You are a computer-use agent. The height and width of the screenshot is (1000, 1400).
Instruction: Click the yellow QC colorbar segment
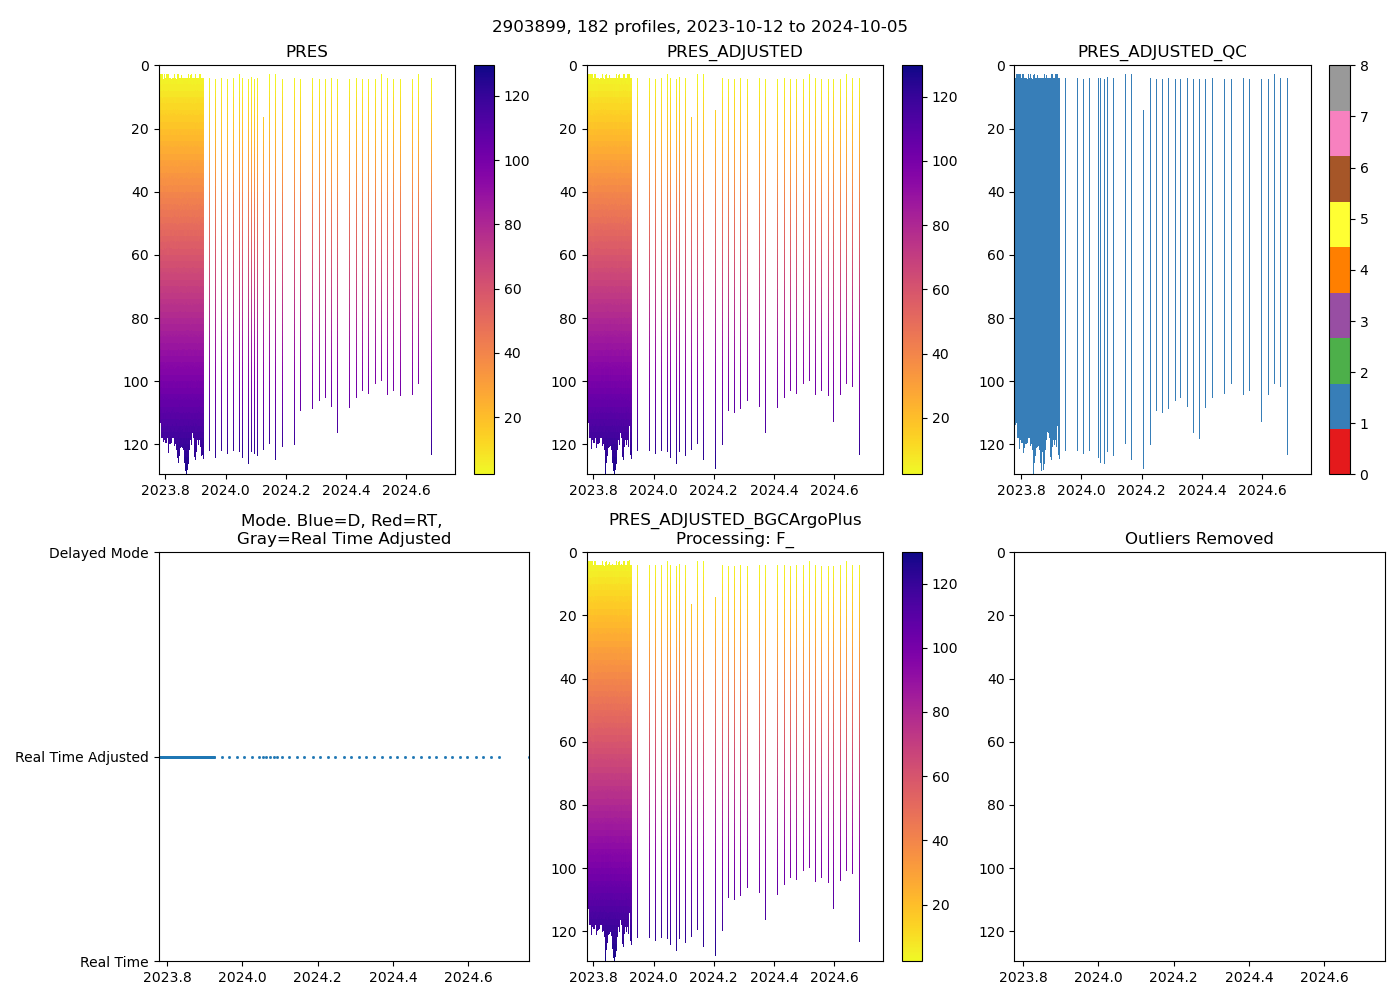[1339, 224]
